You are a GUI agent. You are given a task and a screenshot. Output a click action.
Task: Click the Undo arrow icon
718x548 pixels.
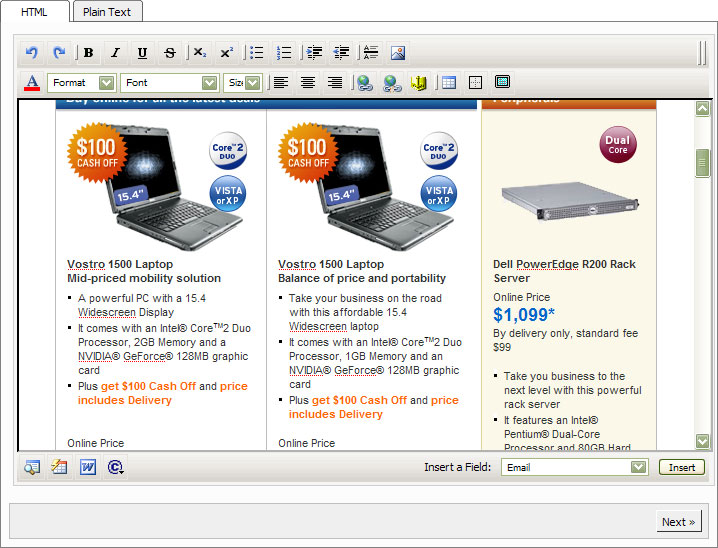point(32,53)
